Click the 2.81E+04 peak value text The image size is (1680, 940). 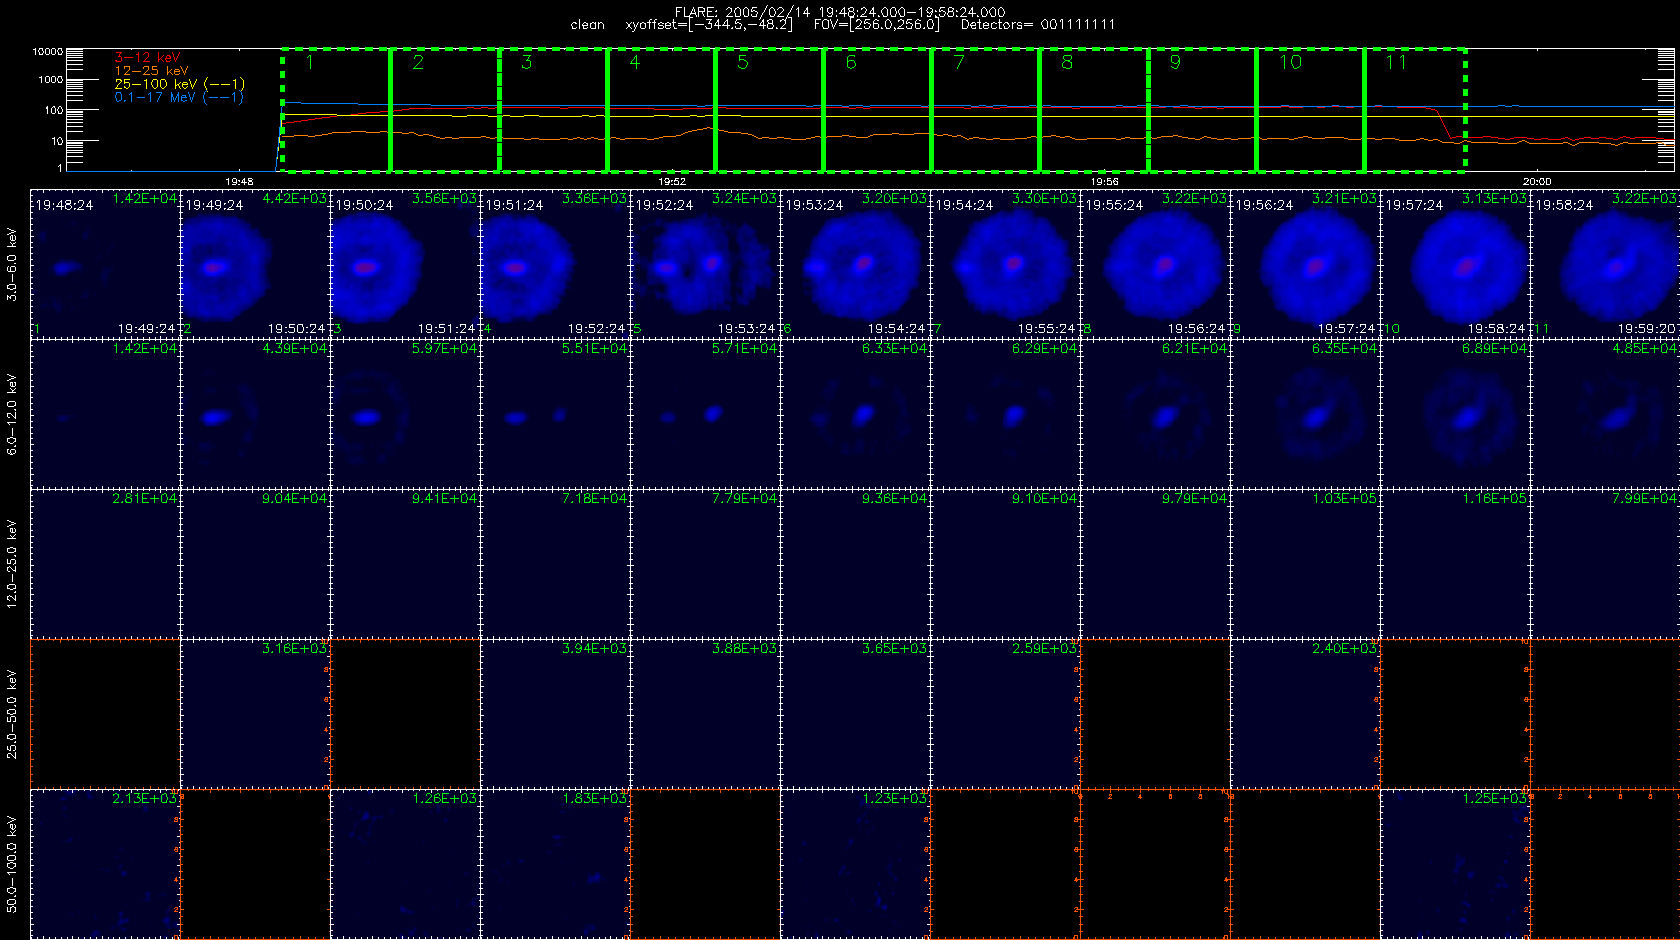[145, 498]
